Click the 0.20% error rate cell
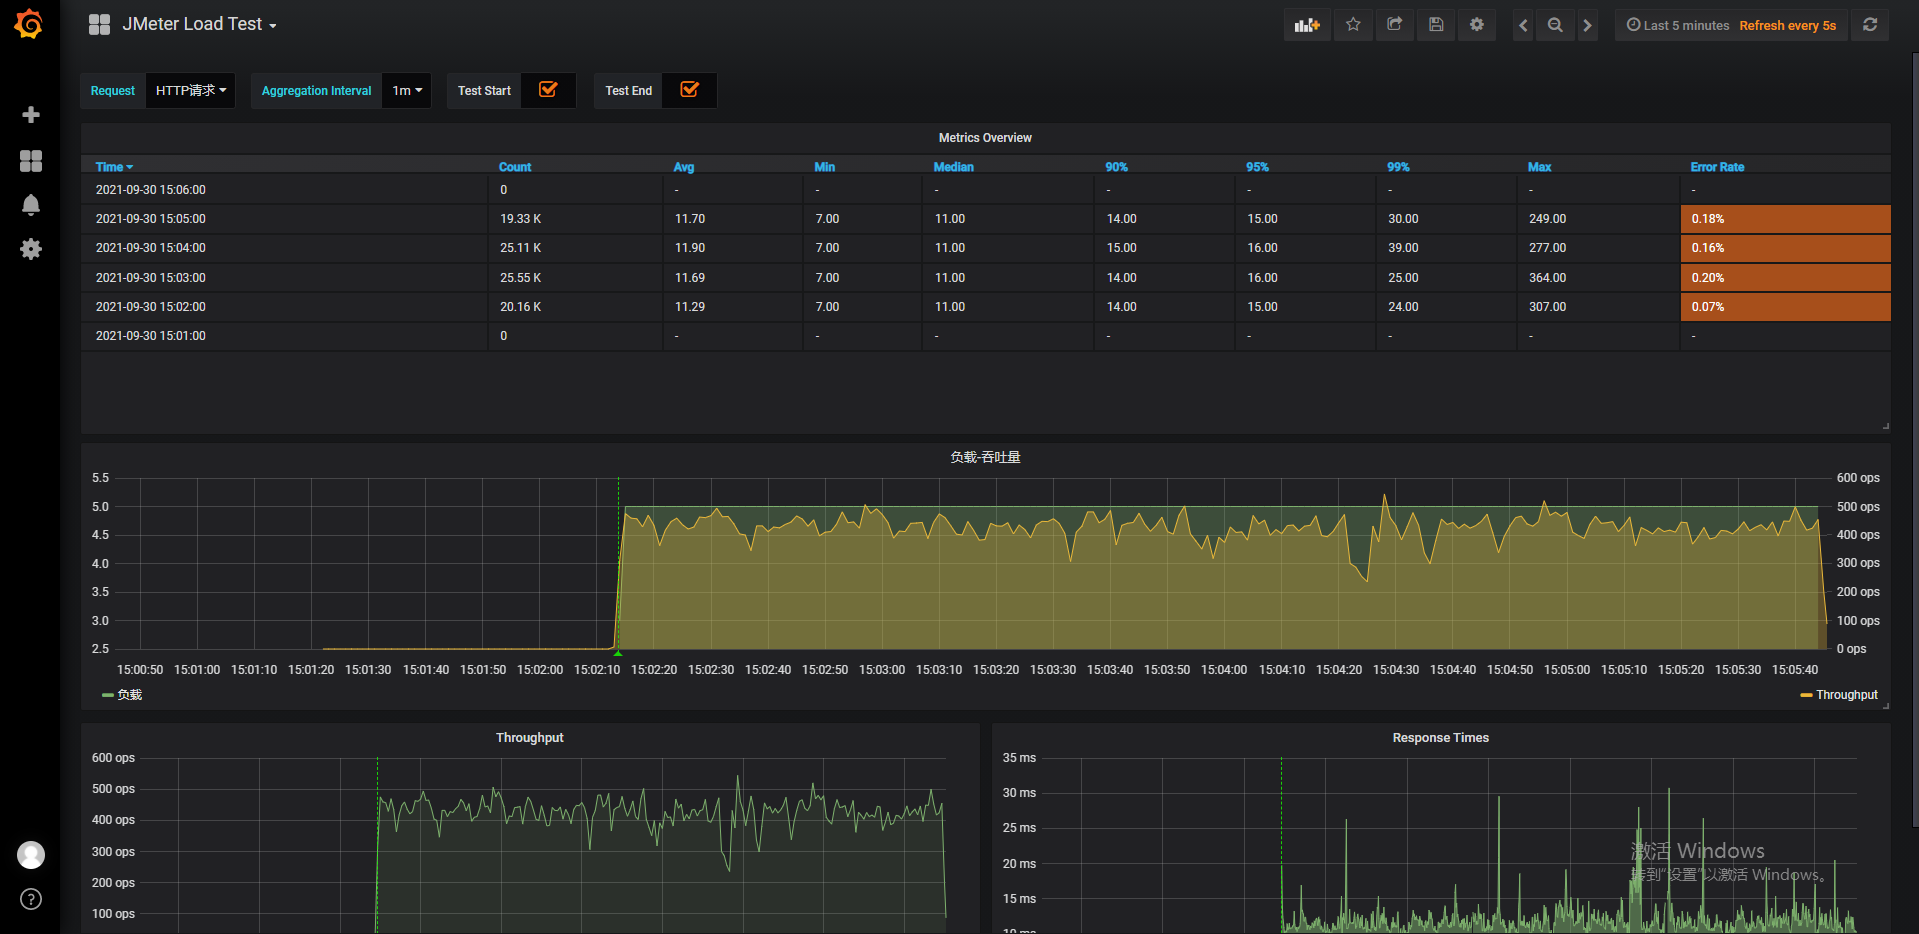This screenshot has width=1919, height=934. point(1785,278)
